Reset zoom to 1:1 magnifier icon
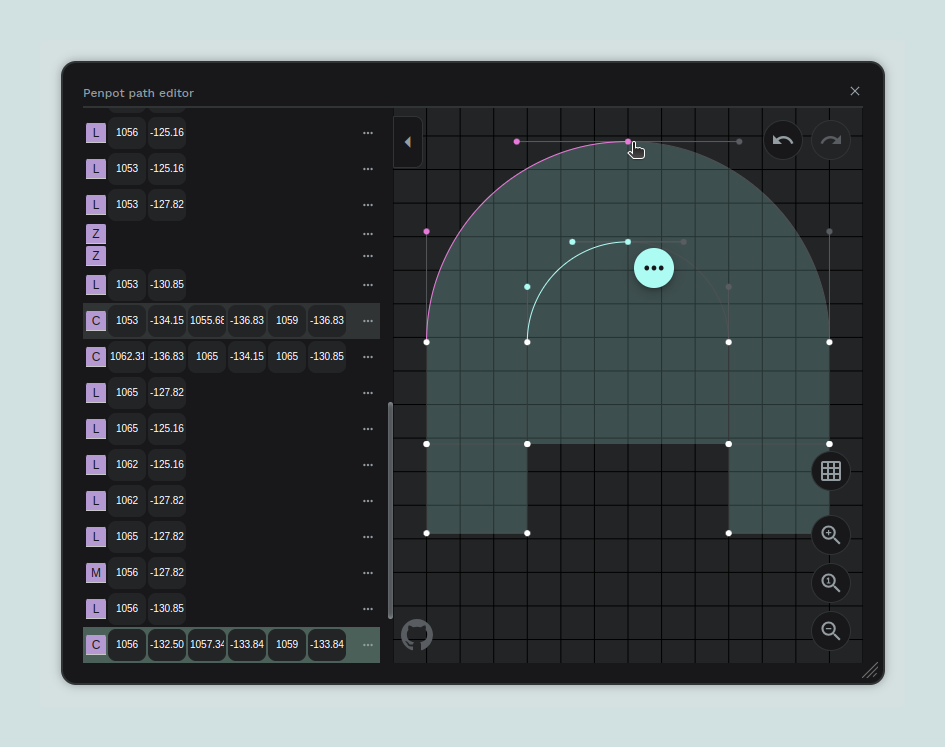The image size is (945, 747). coord(830,583)
